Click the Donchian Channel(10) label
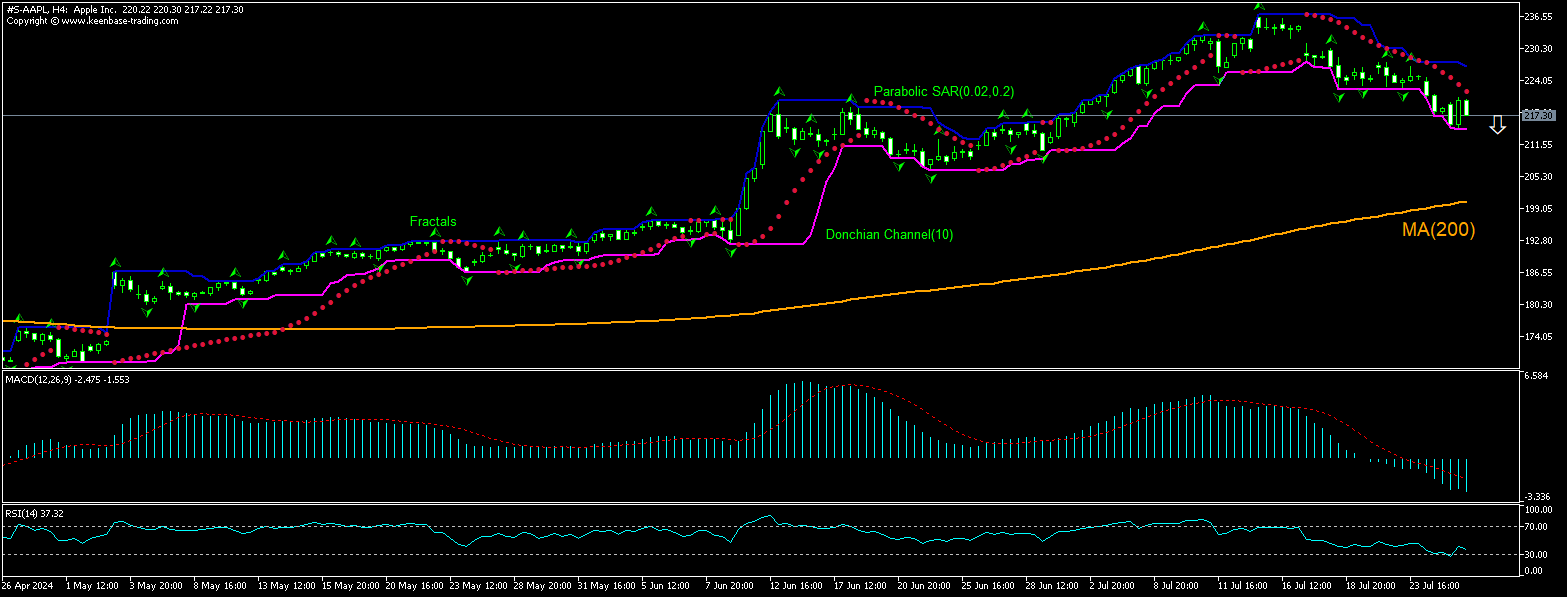This screenshot has height=597, width=1567. (889, 235)
